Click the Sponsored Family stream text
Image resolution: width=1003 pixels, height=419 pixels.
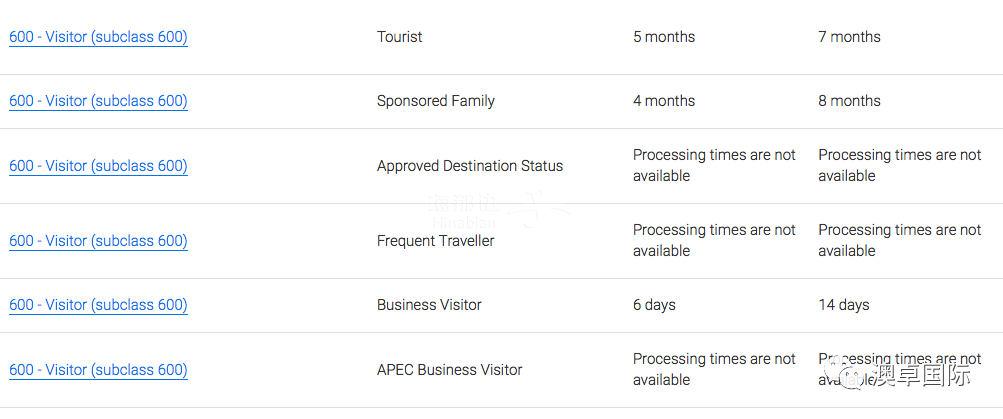435,101
